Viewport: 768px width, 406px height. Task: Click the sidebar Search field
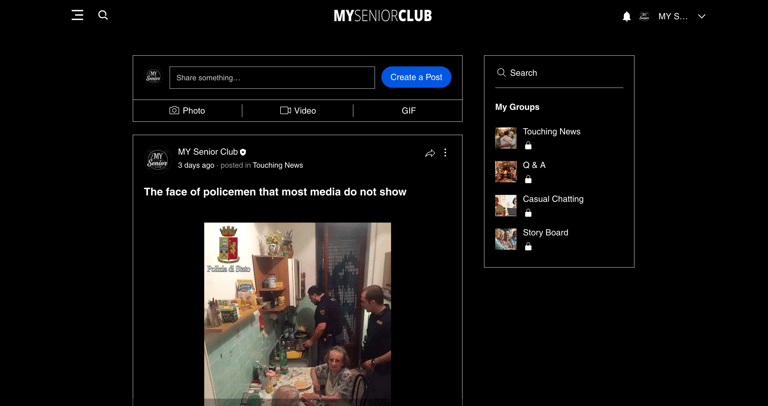pyautogui.click(x=559, y=73)
